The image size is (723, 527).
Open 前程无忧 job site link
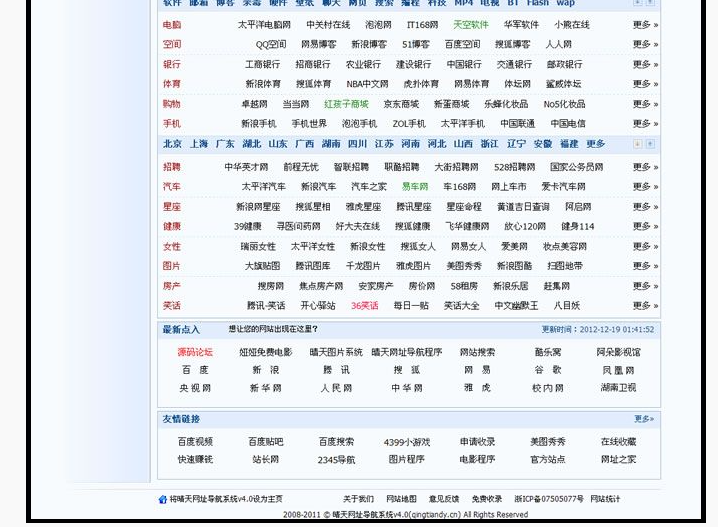(301, 167)
